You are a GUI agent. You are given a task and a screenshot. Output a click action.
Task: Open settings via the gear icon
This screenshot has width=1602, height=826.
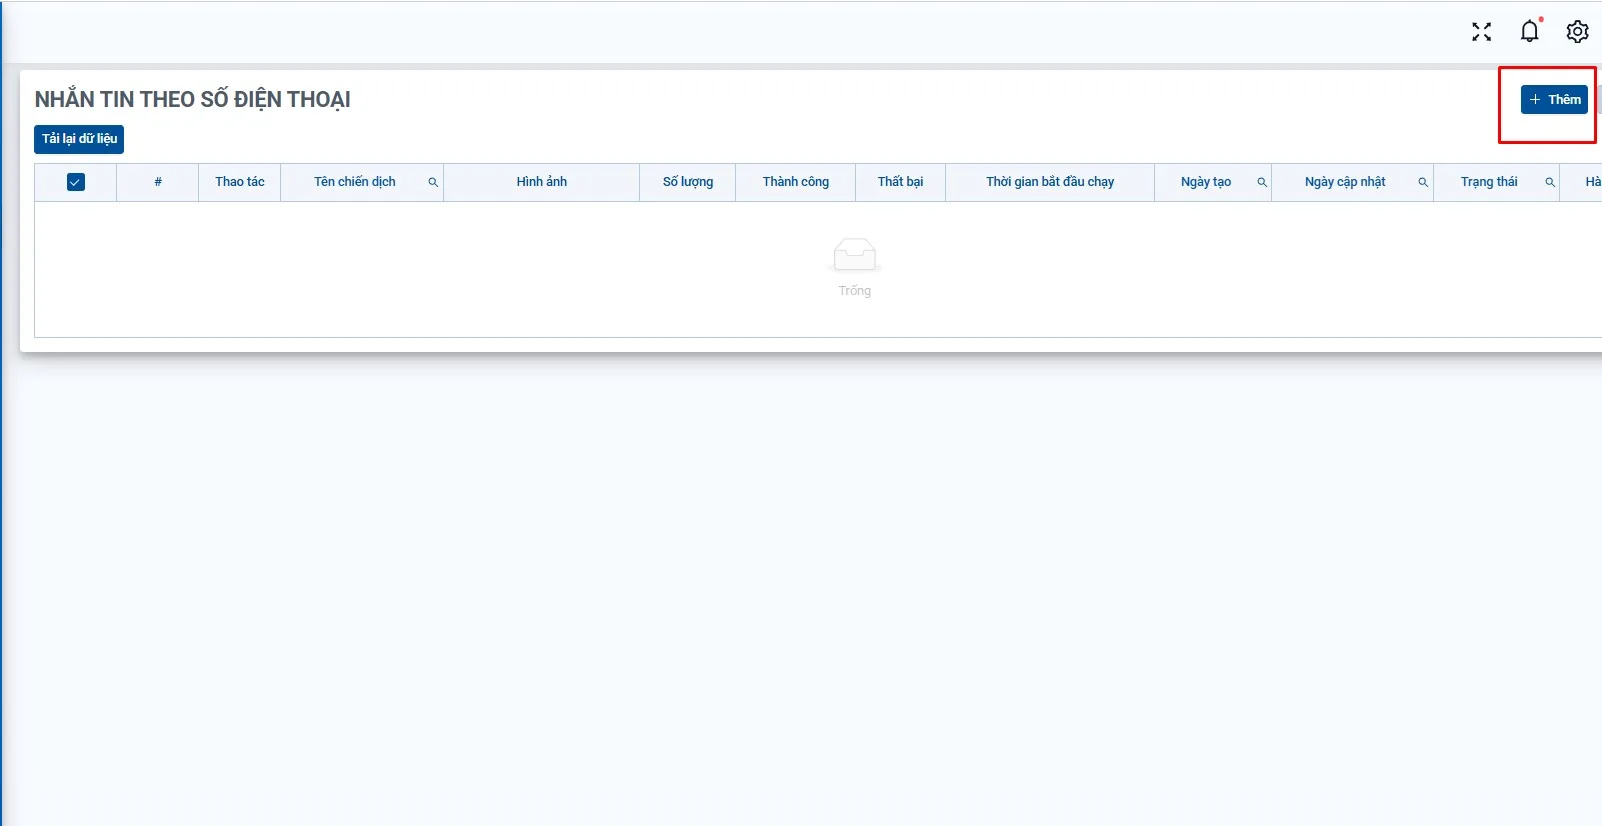point(1577,32)
